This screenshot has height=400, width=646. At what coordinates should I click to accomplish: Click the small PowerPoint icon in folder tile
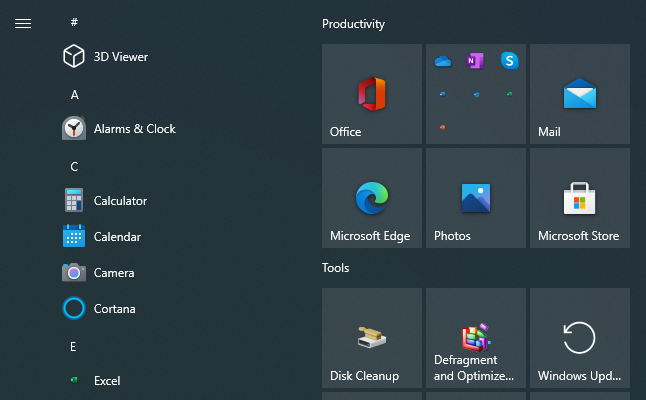(442, 127)
